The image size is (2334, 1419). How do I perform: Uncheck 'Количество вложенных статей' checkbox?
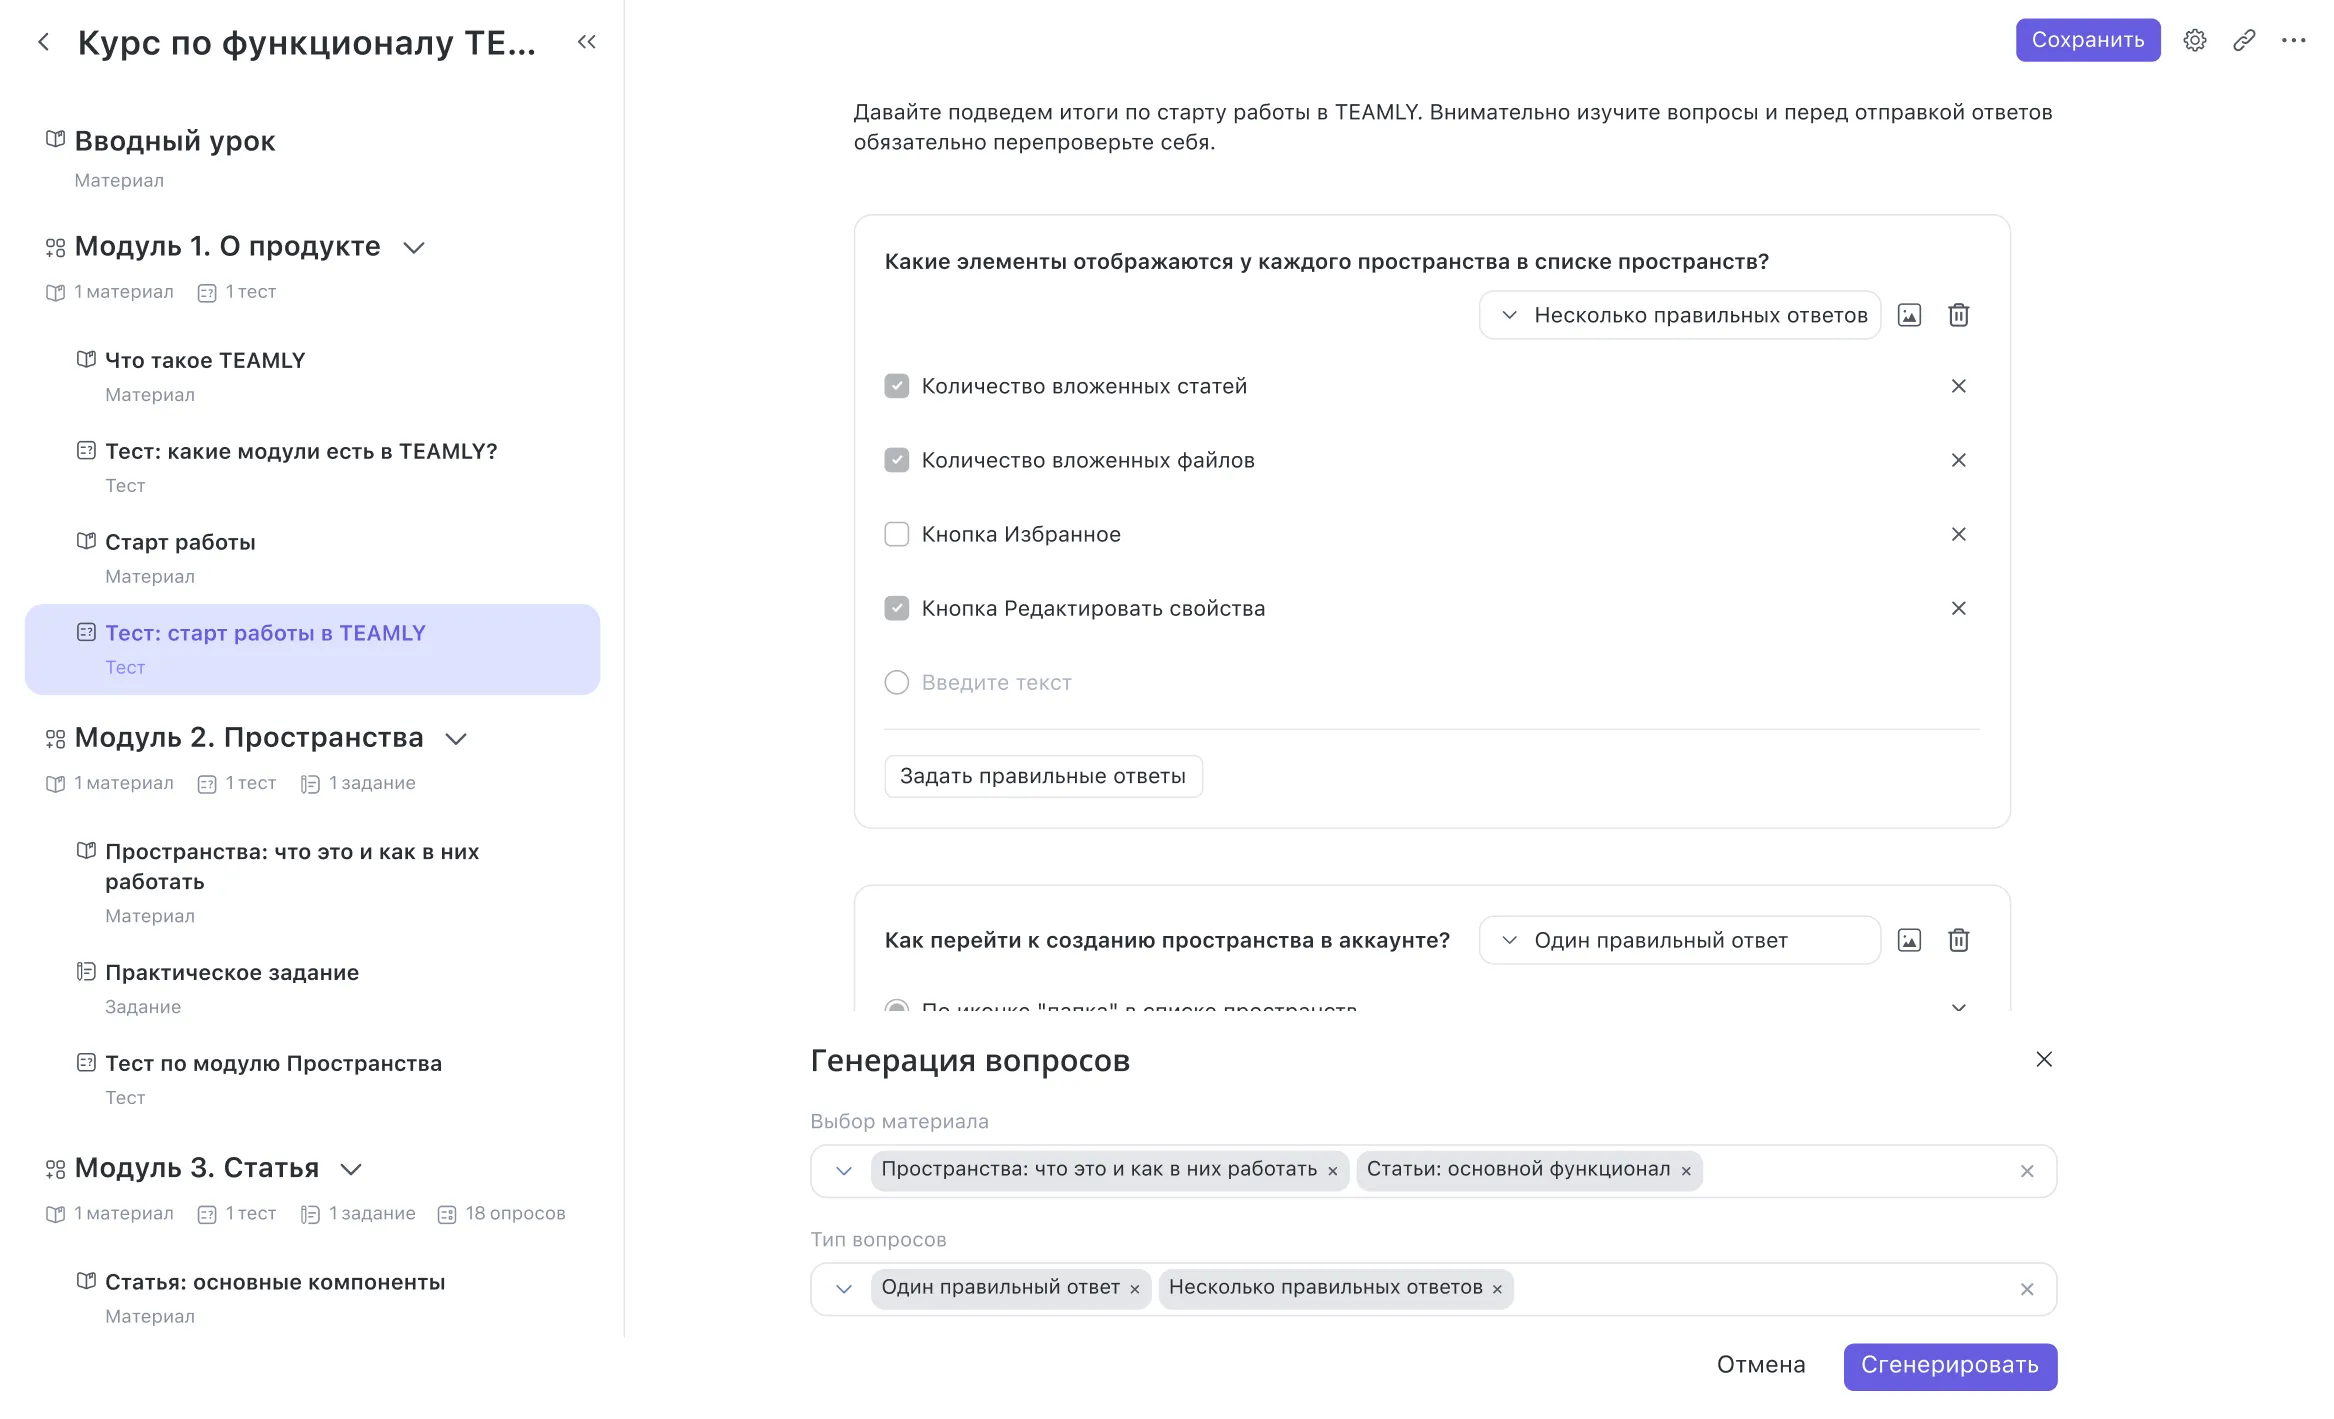point(897,387)
